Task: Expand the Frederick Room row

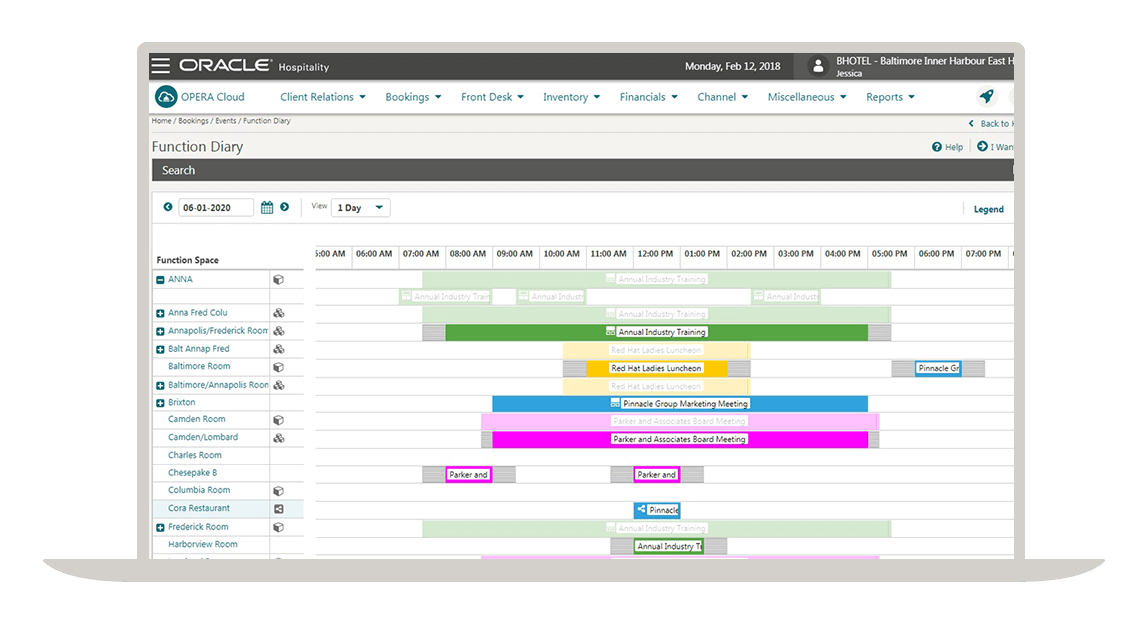Action: click(160, 527)
